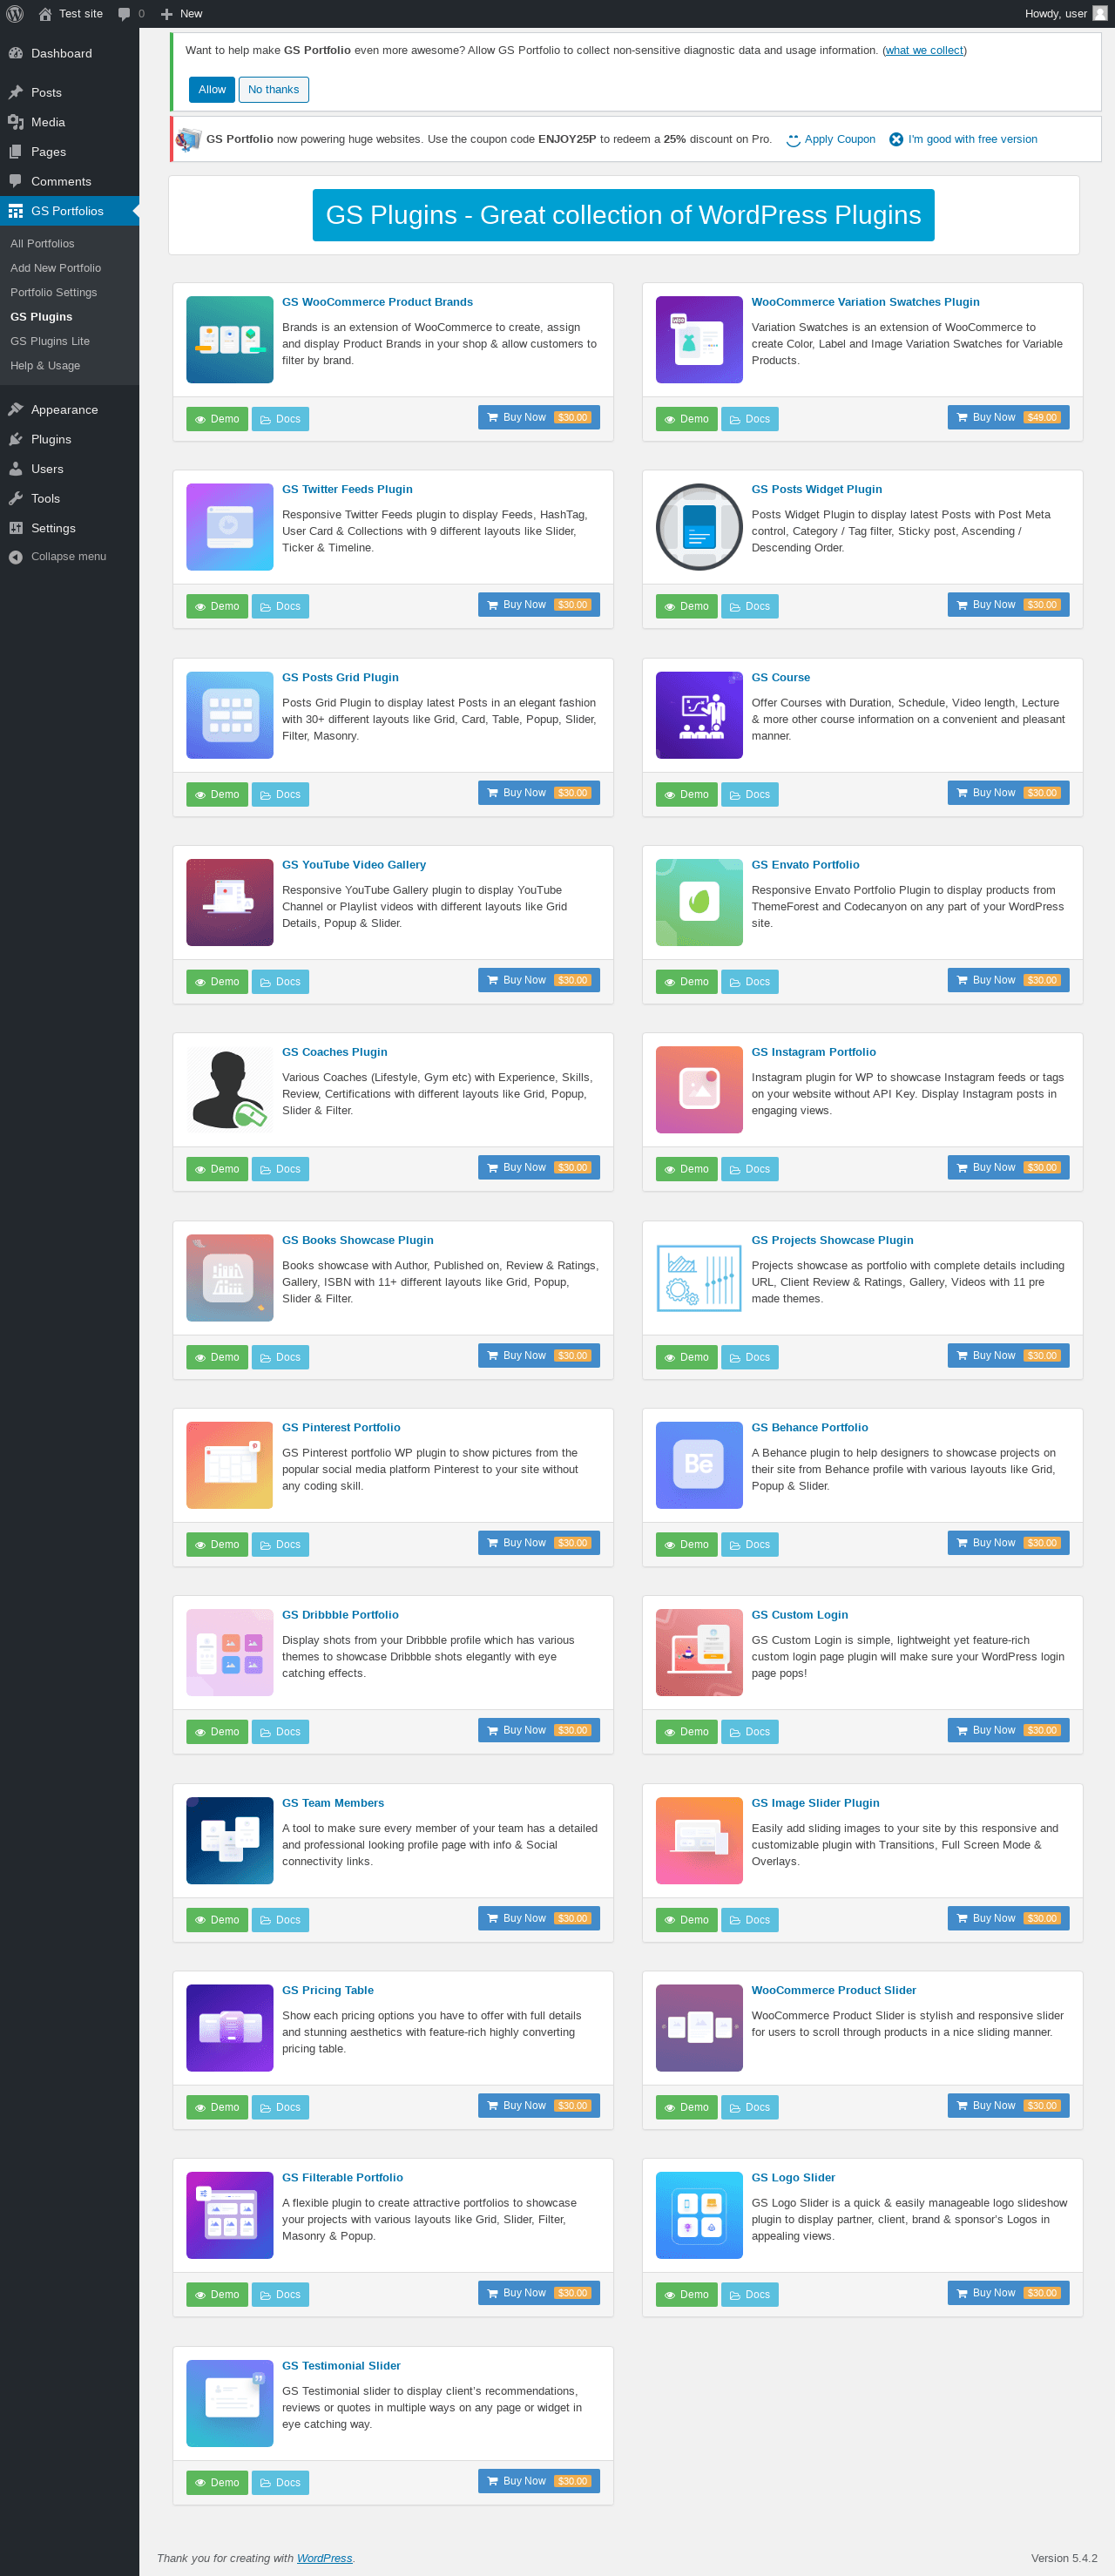Click the Users icon in sidebar
Viewport: 1115px width, 2576px height.
[x=16, y=469]
